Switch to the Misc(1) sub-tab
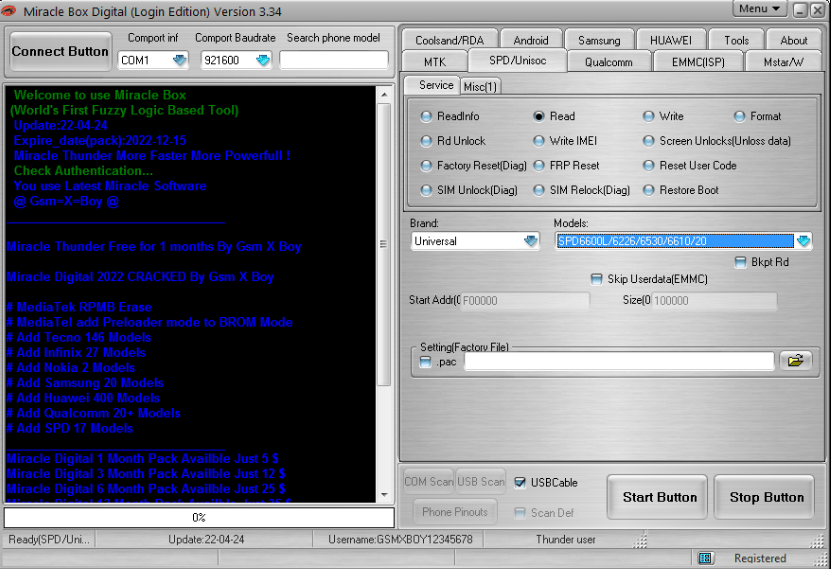 480,86
